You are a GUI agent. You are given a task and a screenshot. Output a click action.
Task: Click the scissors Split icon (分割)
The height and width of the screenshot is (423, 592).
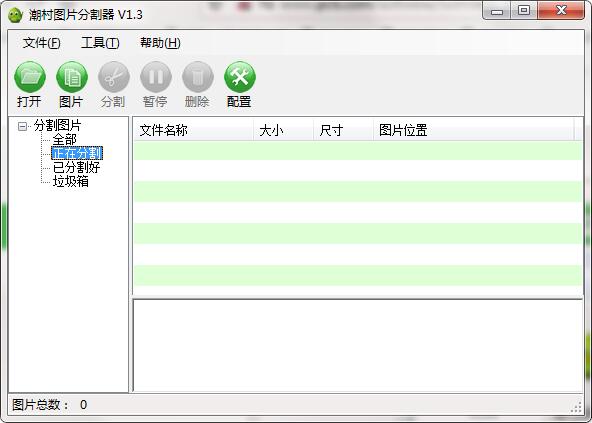pyautogui.click(x=114, y=77)
